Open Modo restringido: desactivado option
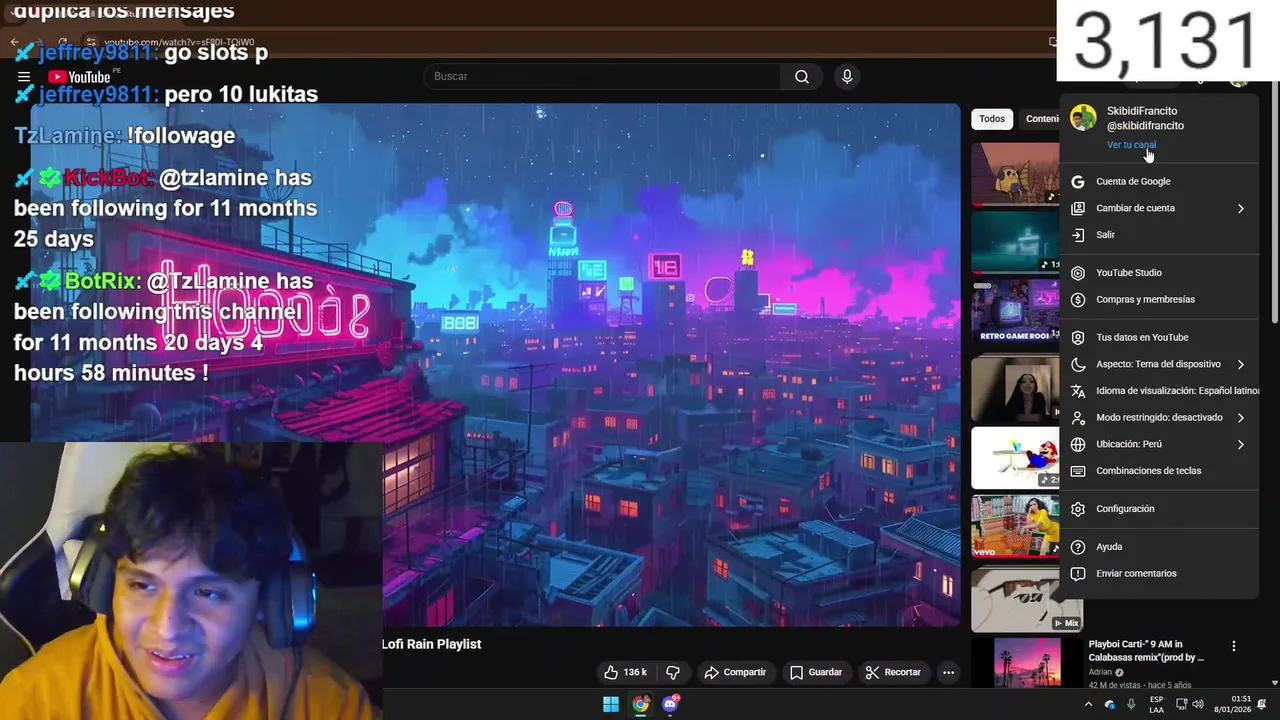Viewport: 1280px width, 720px height. click(1160, 417)
